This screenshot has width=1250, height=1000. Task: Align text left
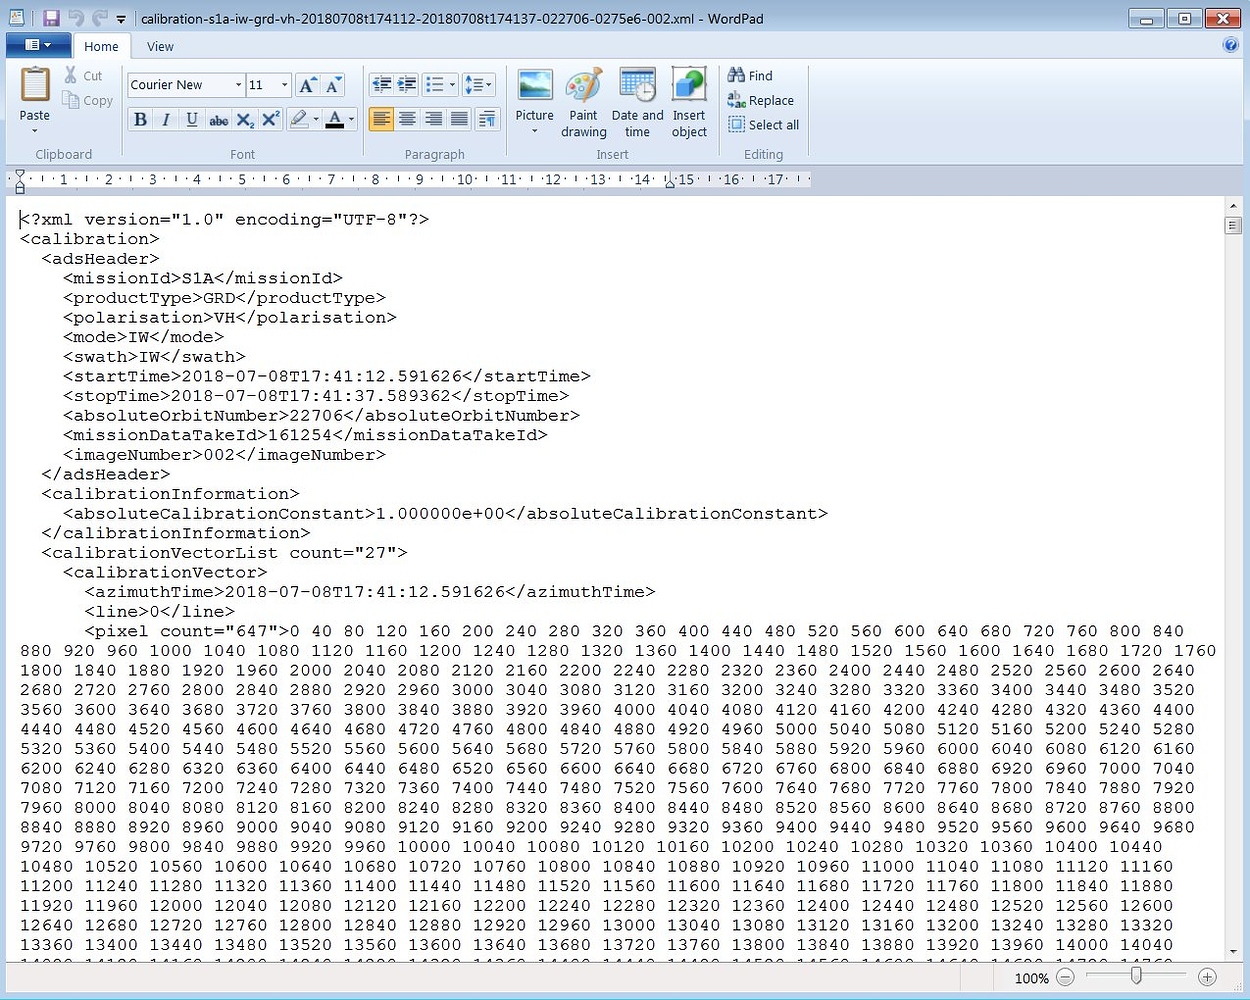(x=381, y=120)
